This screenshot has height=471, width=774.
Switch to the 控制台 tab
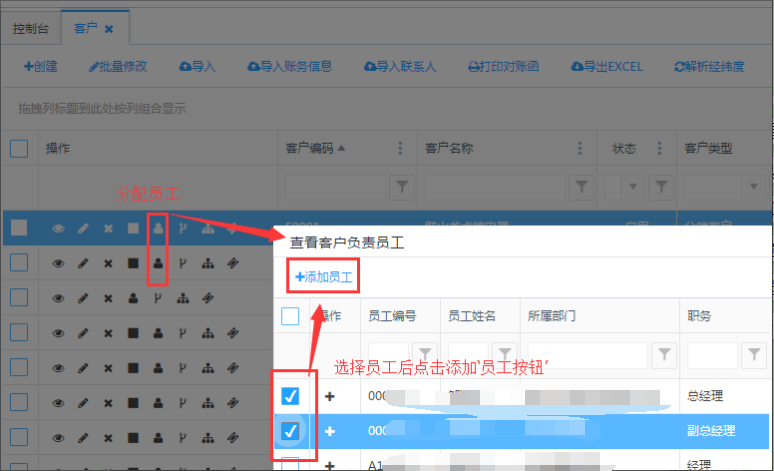pyautogui.click(x=31, y=29)
